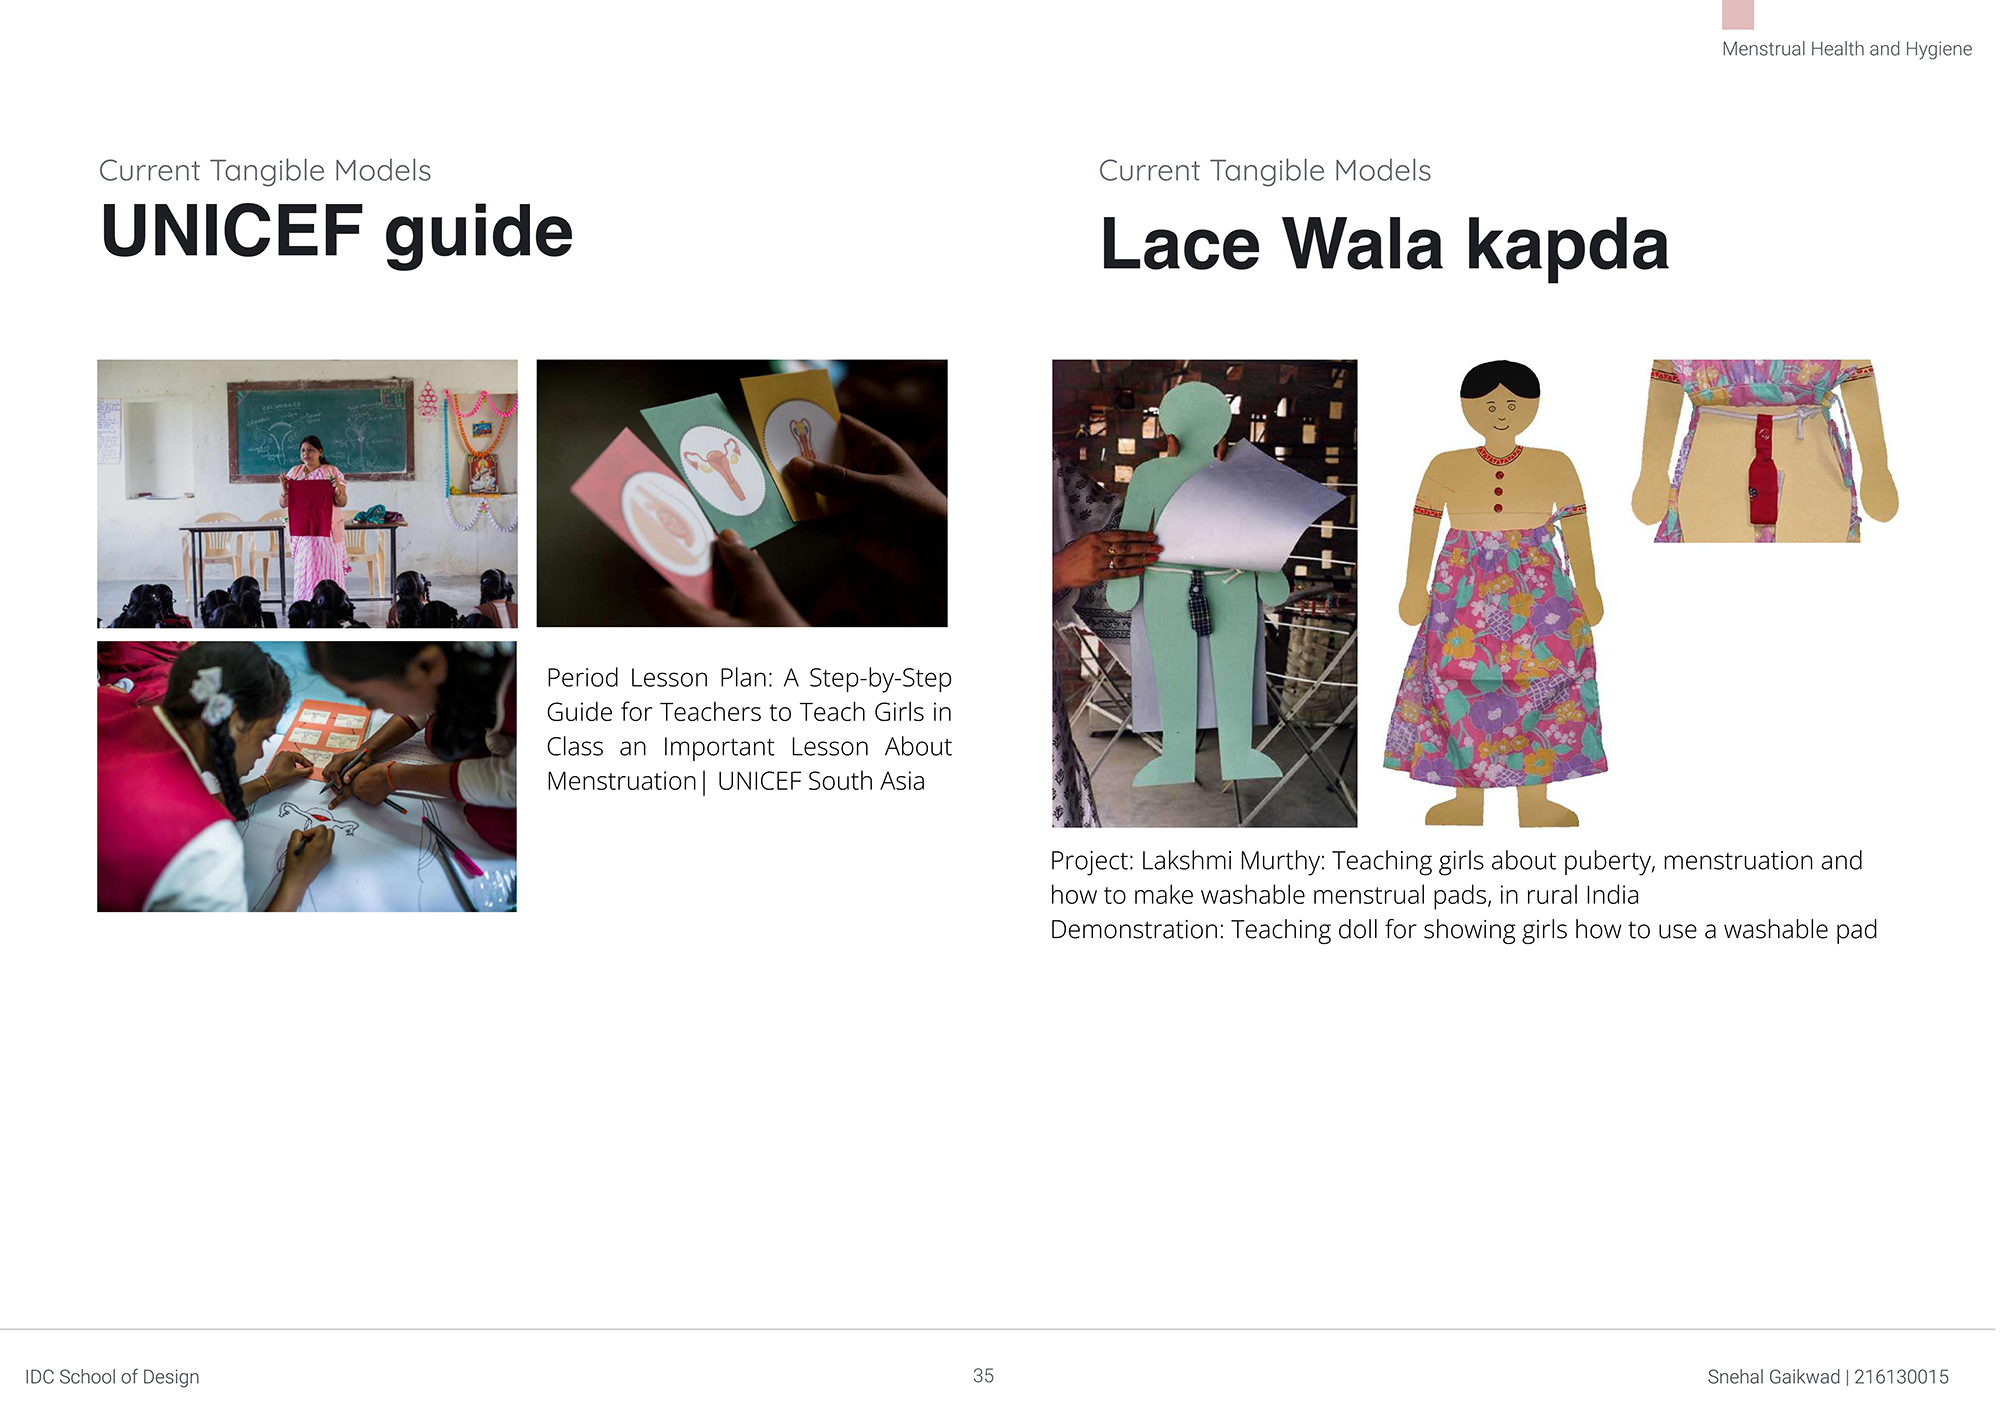The height and width of the screenshot is (1413, 2000).
Task: Click the right Current Tangible Models subtitle
Action: [1265, 171]
